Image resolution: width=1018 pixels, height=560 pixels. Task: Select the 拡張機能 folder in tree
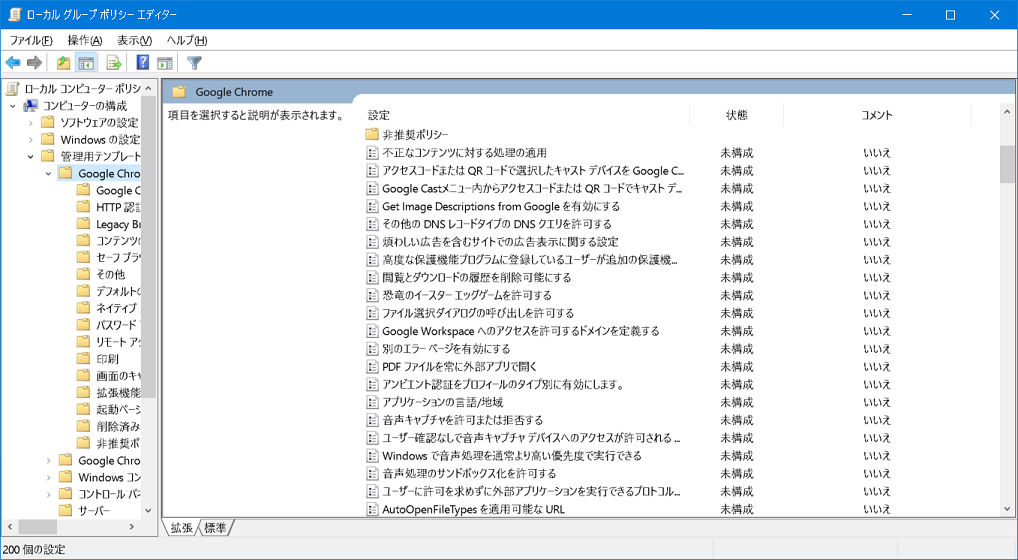coord(108,393)
